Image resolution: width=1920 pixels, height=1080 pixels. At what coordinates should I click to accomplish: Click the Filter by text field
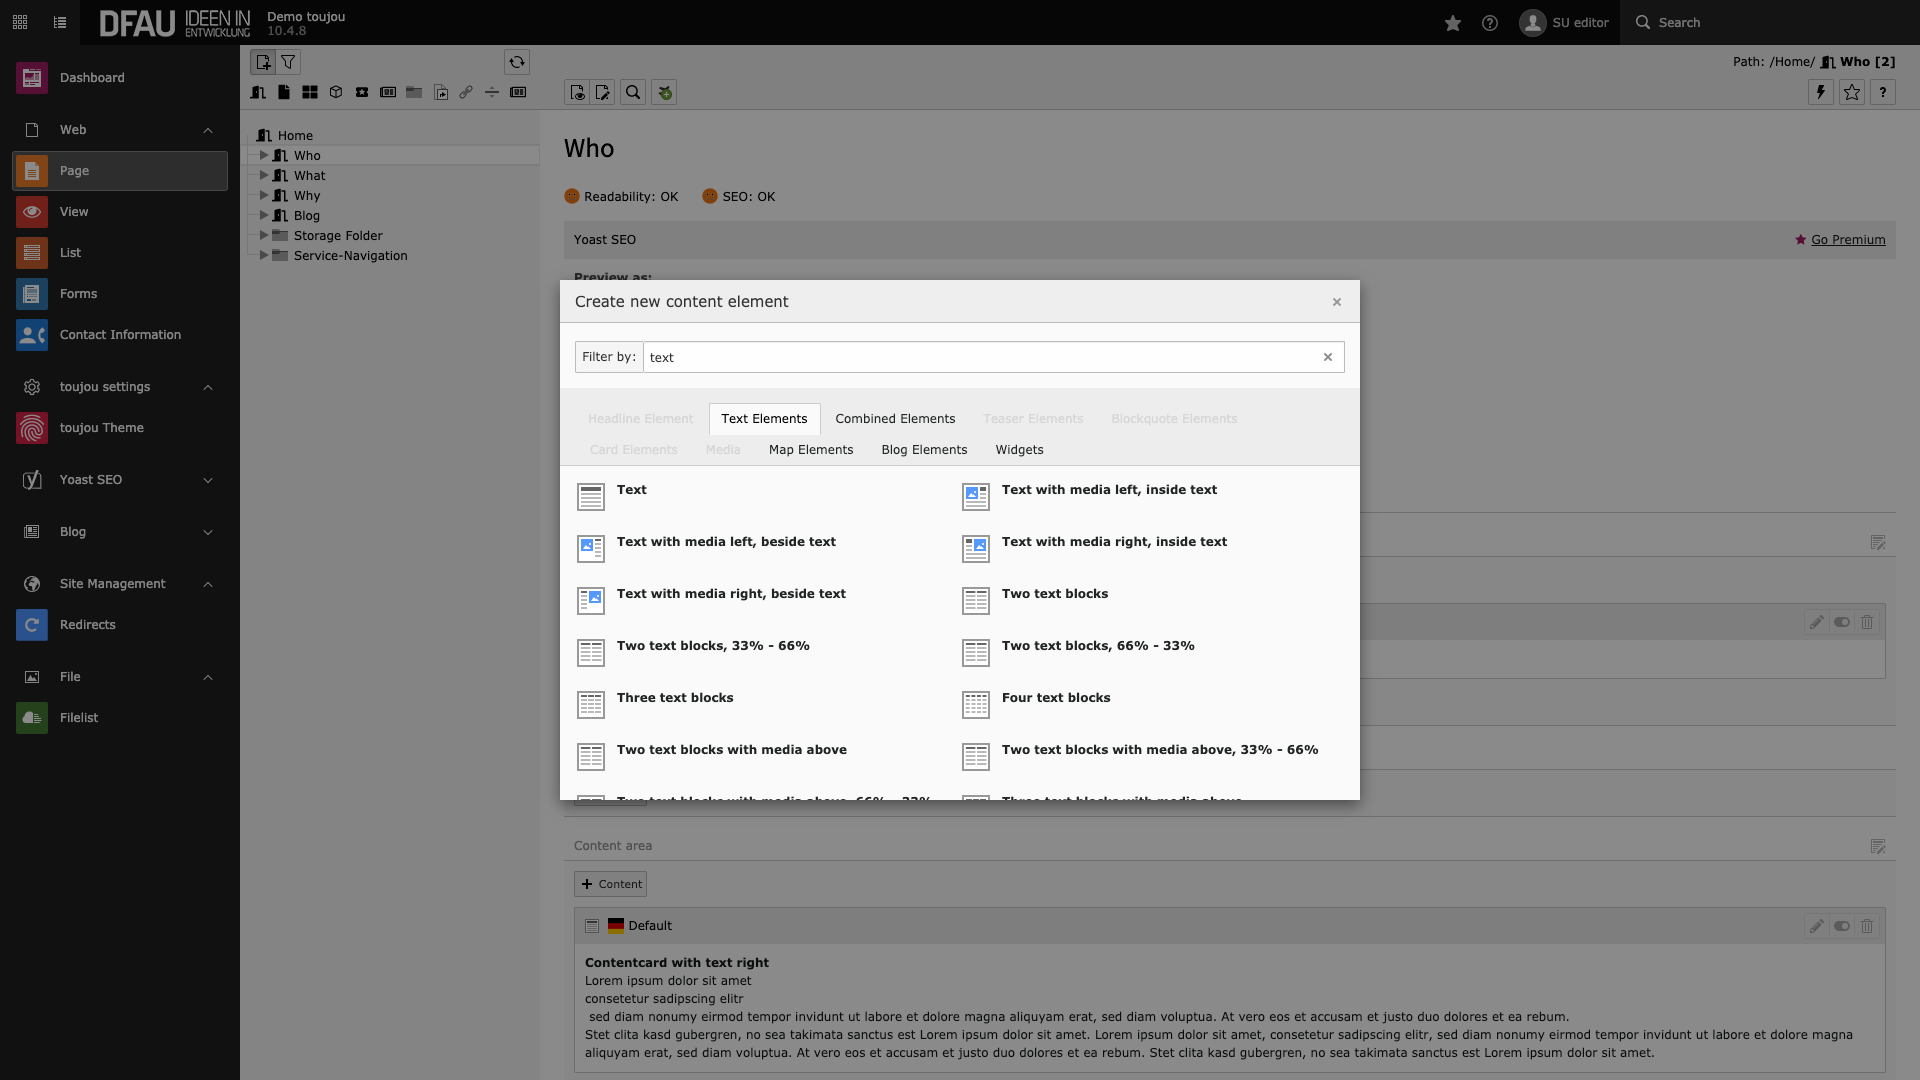(x=980, y=357)
